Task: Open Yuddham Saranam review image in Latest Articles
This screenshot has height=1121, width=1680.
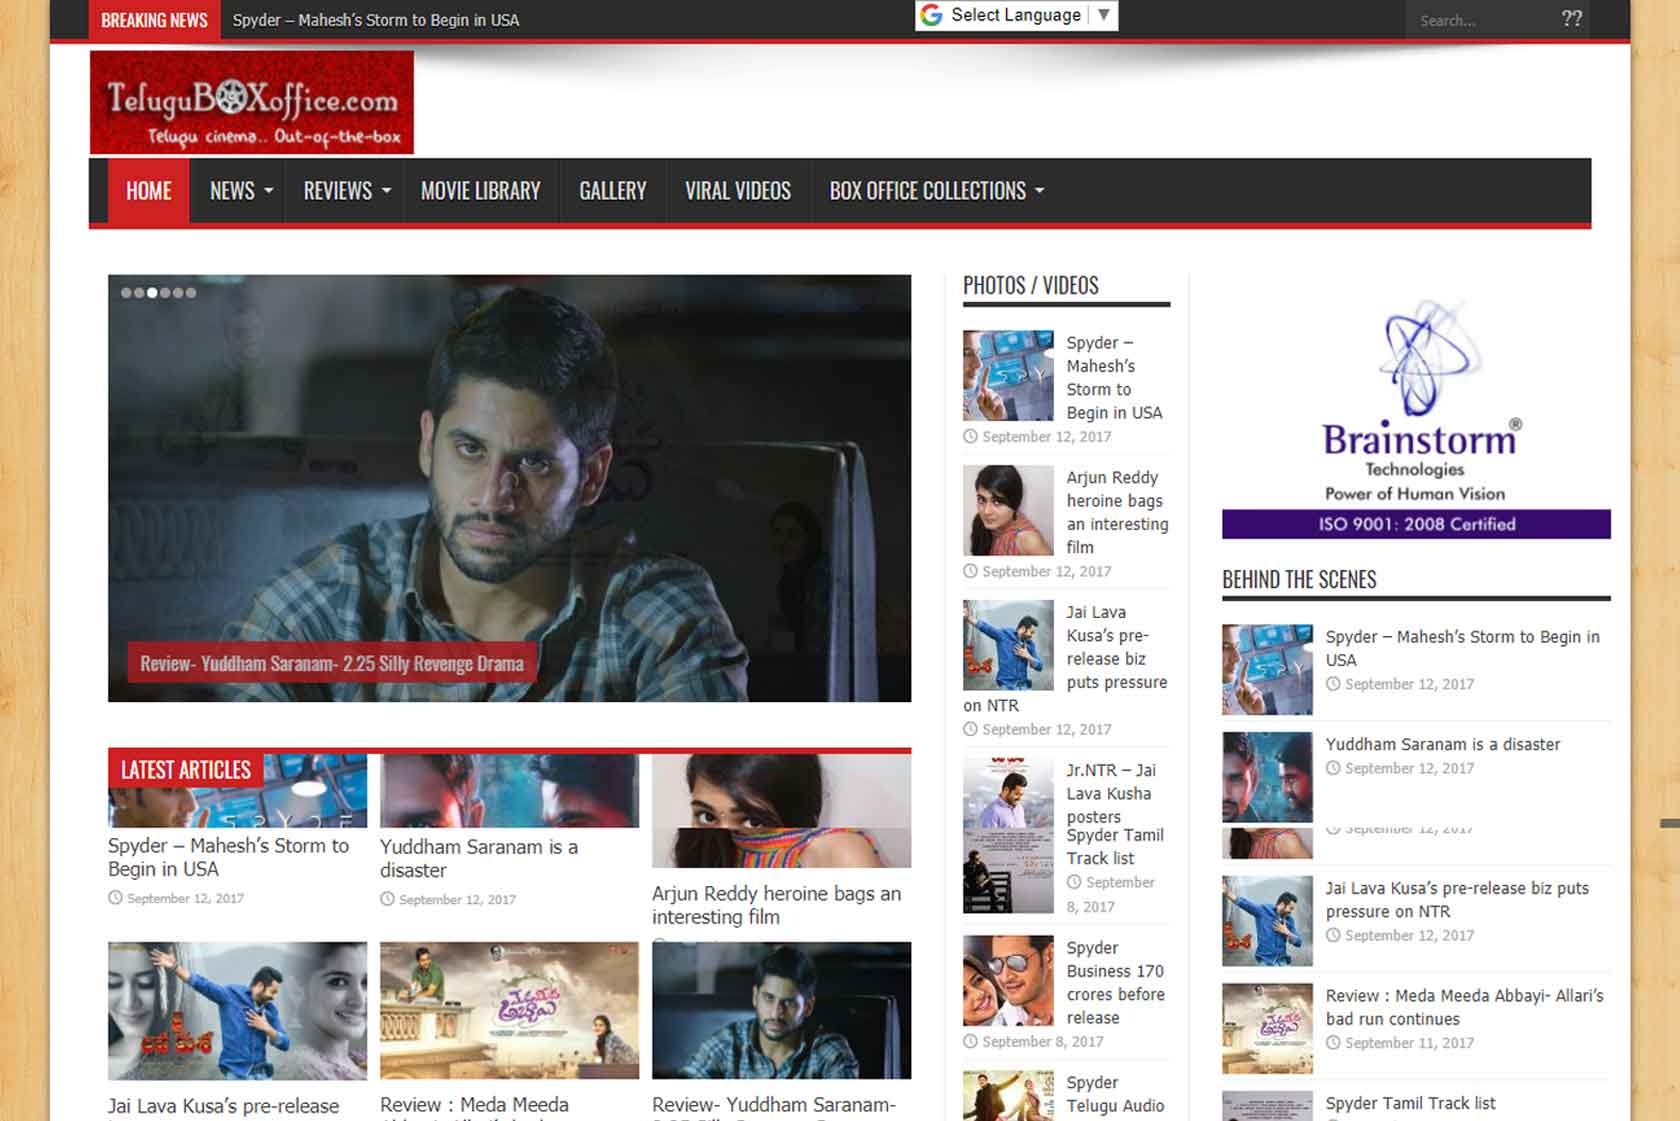Action: [781, 1010]
